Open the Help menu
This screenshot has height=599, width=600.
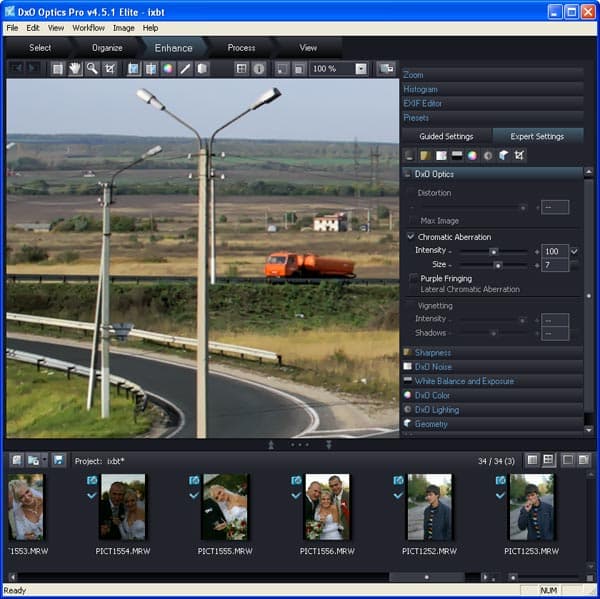tap(150, 28)
